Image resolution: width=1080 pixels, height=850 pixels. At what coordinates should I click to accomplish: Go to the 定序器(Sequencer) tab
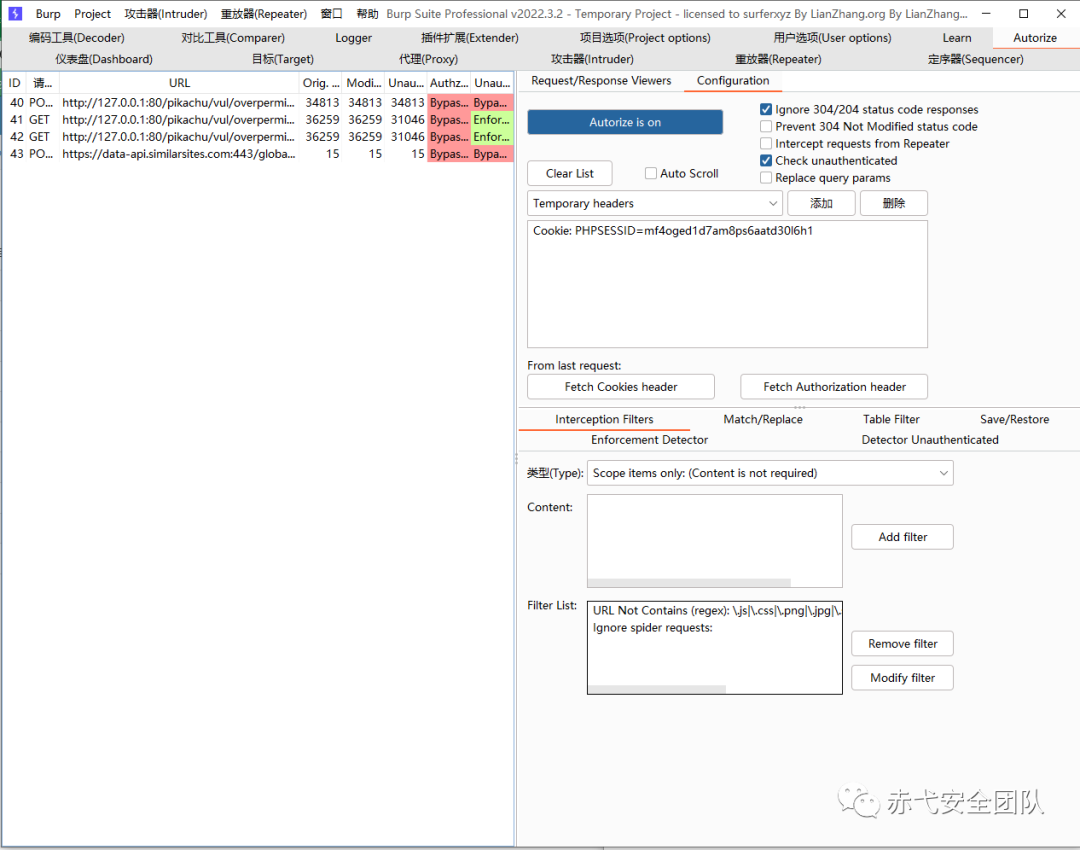tap(975, 59)
